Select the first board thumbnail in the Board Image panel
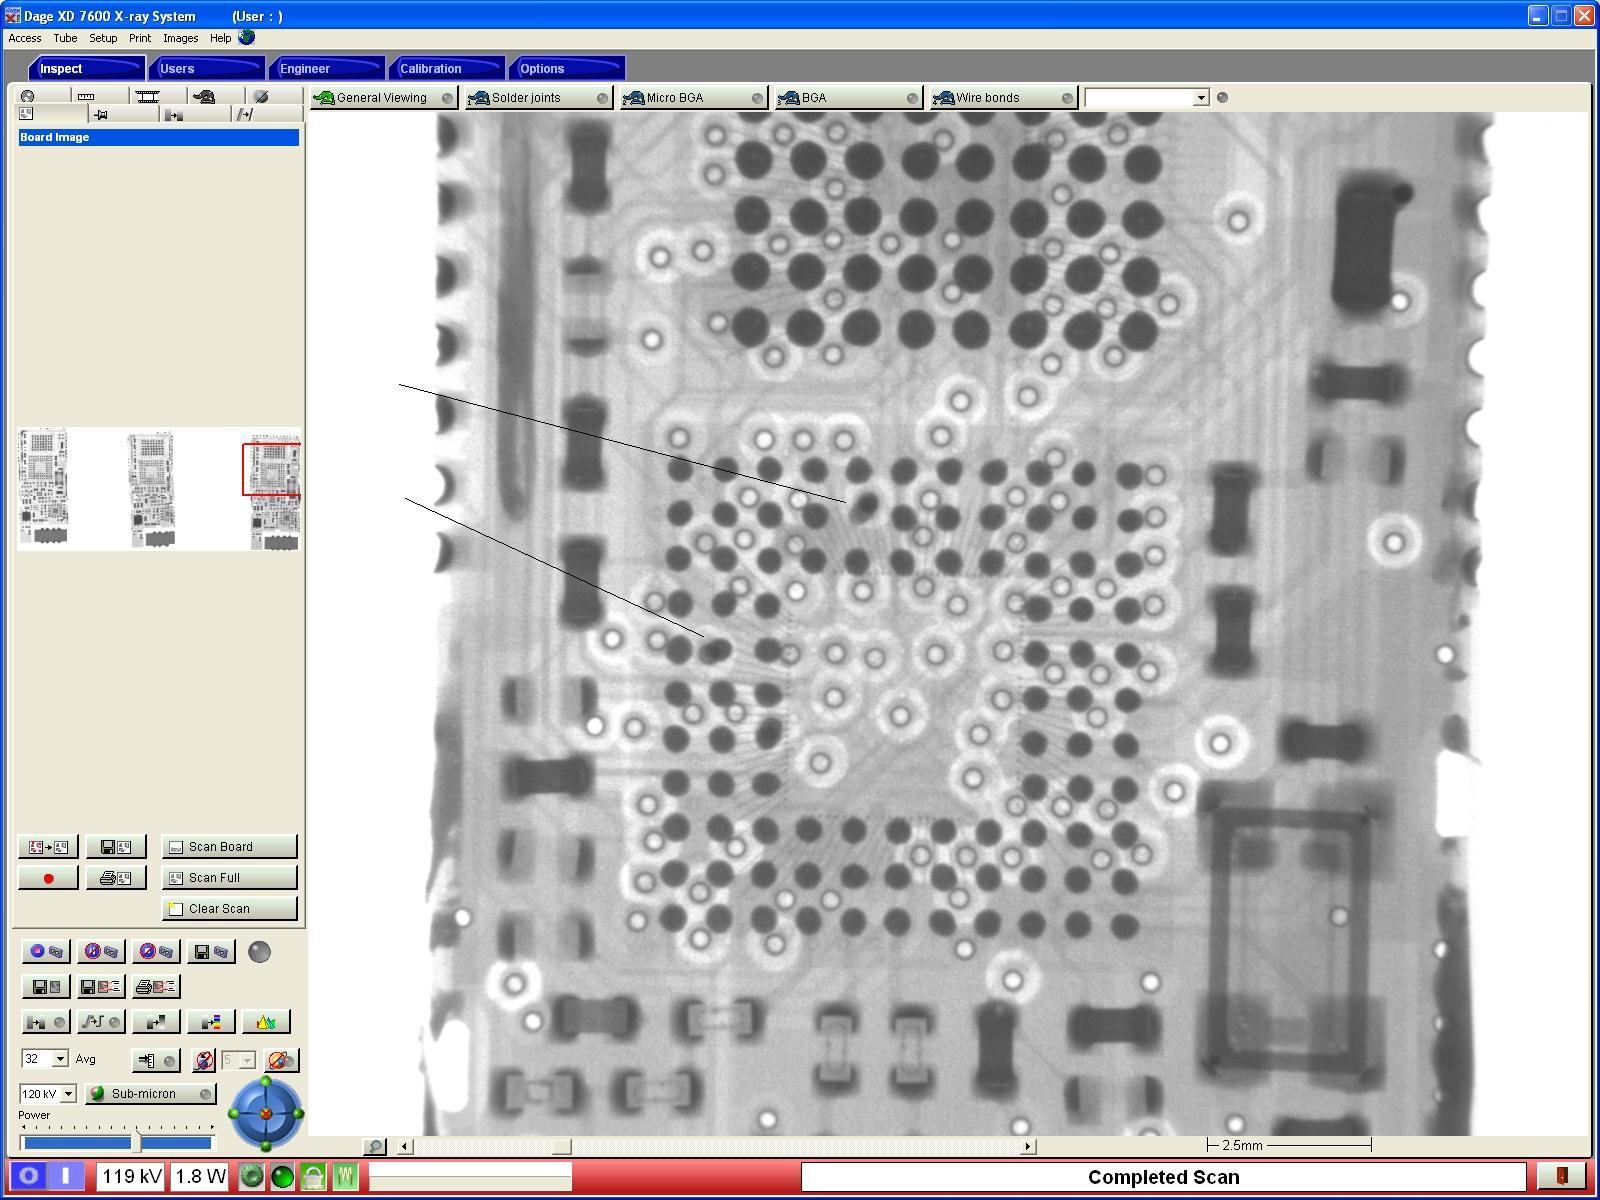Image resolution: width=1600 pixels, height=1200 pixels. [43, 487]
